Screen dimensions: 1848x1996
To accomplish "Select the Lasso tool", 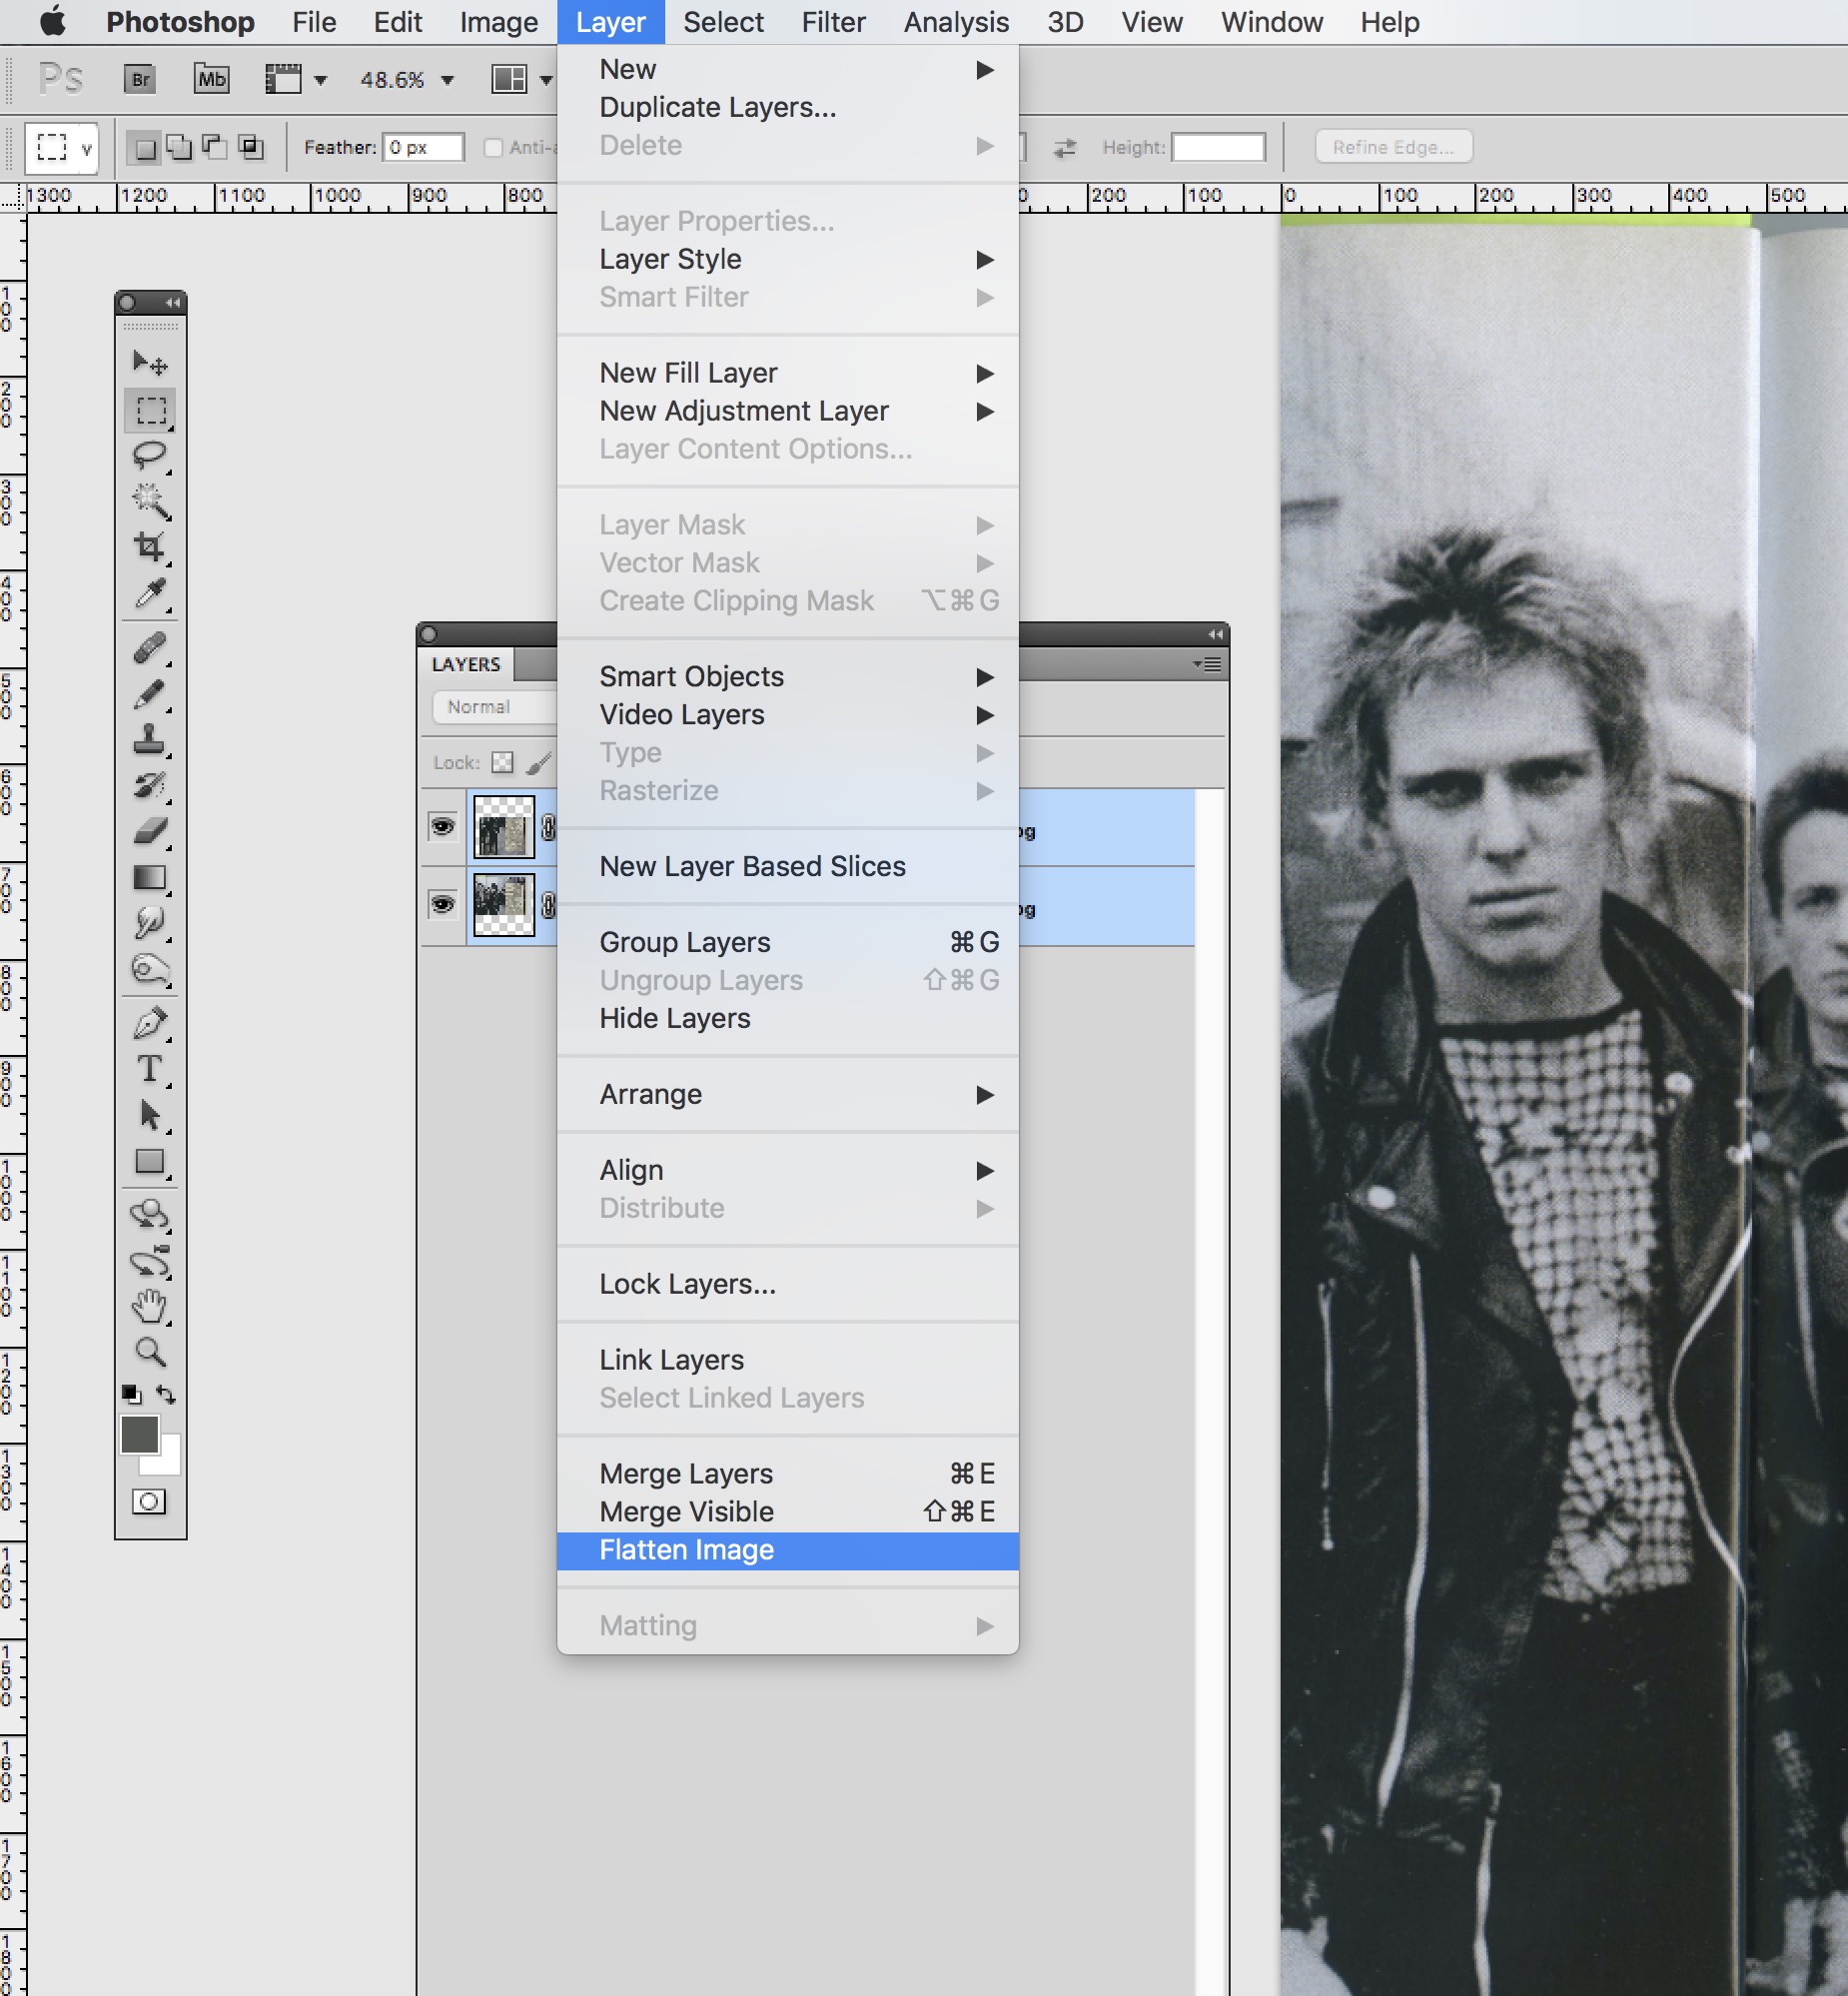I will (x=150, y=455).
